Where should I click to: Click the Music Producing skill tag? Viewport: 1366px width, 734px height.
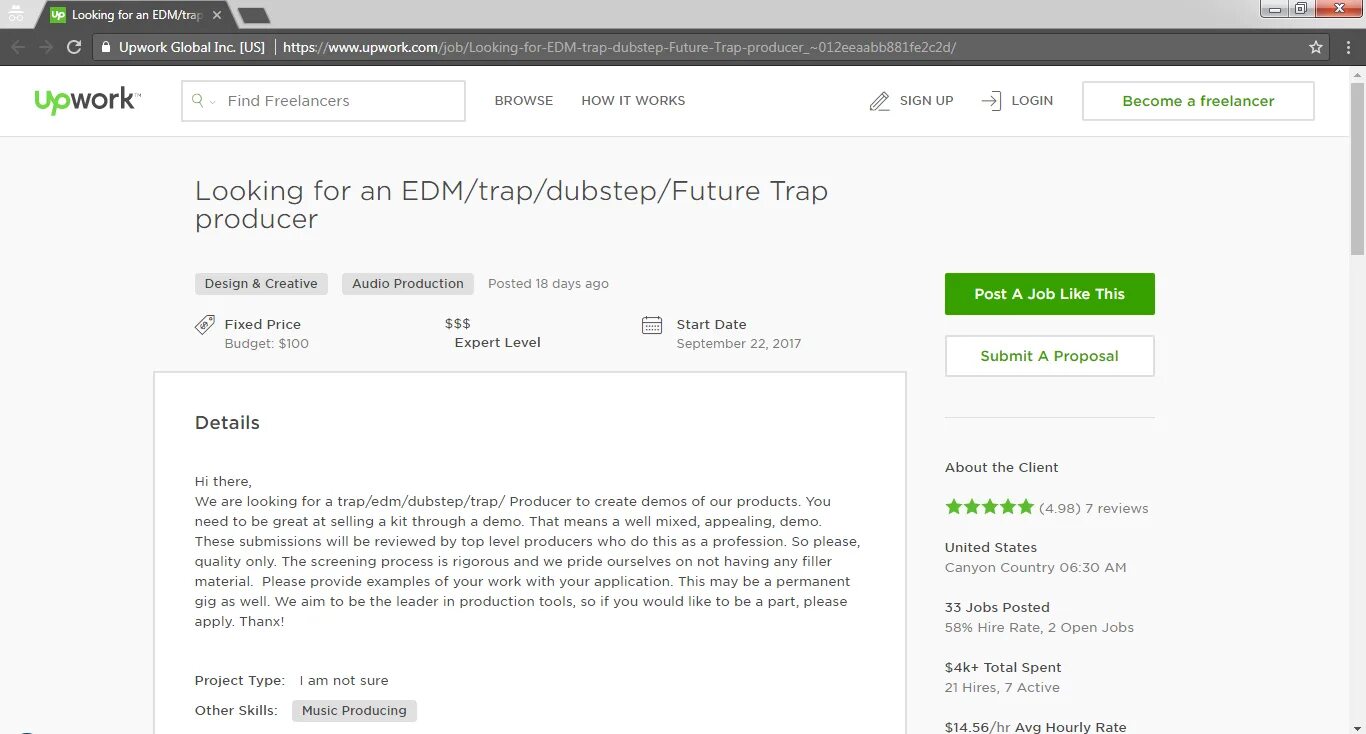pyautogui.click(x=354, y=711)
